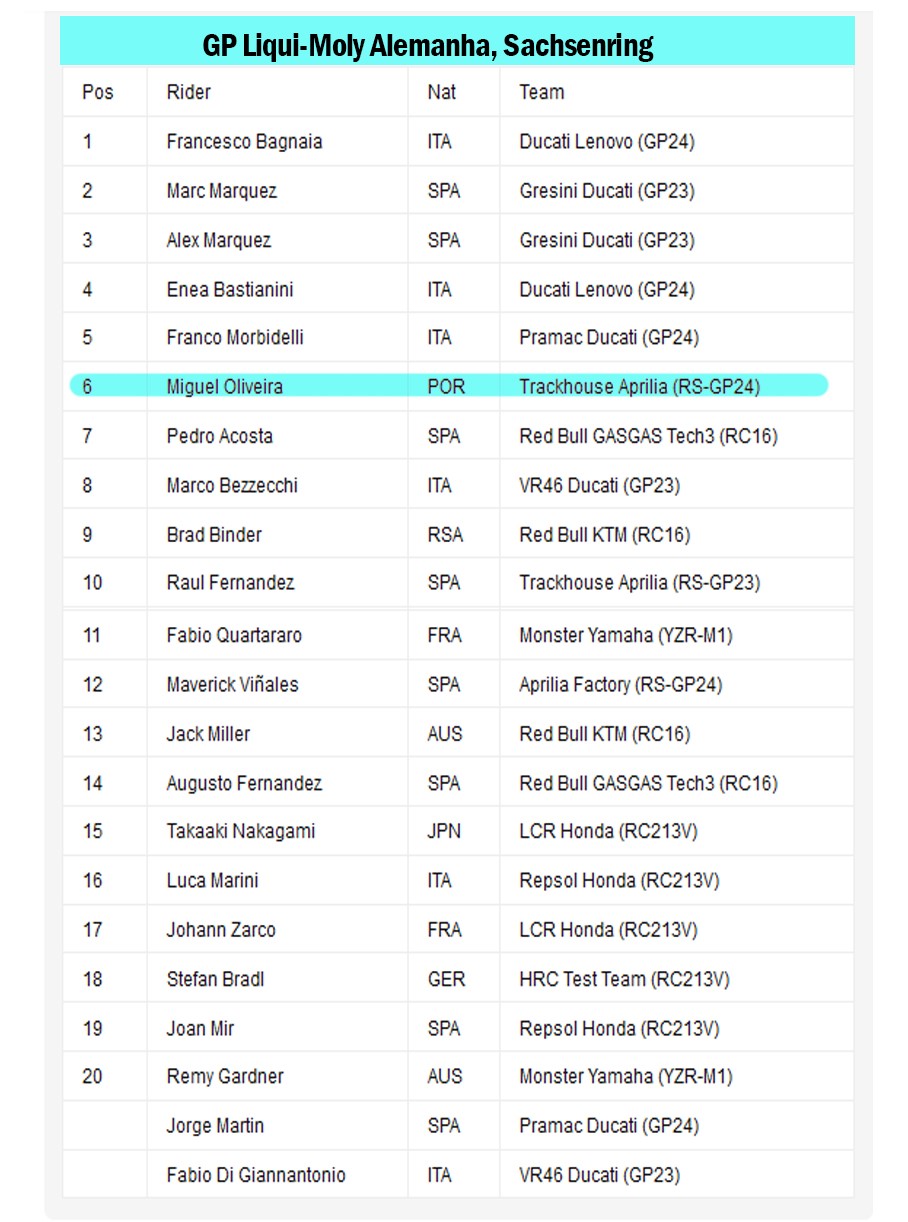This screenshot has height=1222, width=908.
Task: Click rider name Fabio Quartararo
Action: pyautogui.click(x=233, y=635)
